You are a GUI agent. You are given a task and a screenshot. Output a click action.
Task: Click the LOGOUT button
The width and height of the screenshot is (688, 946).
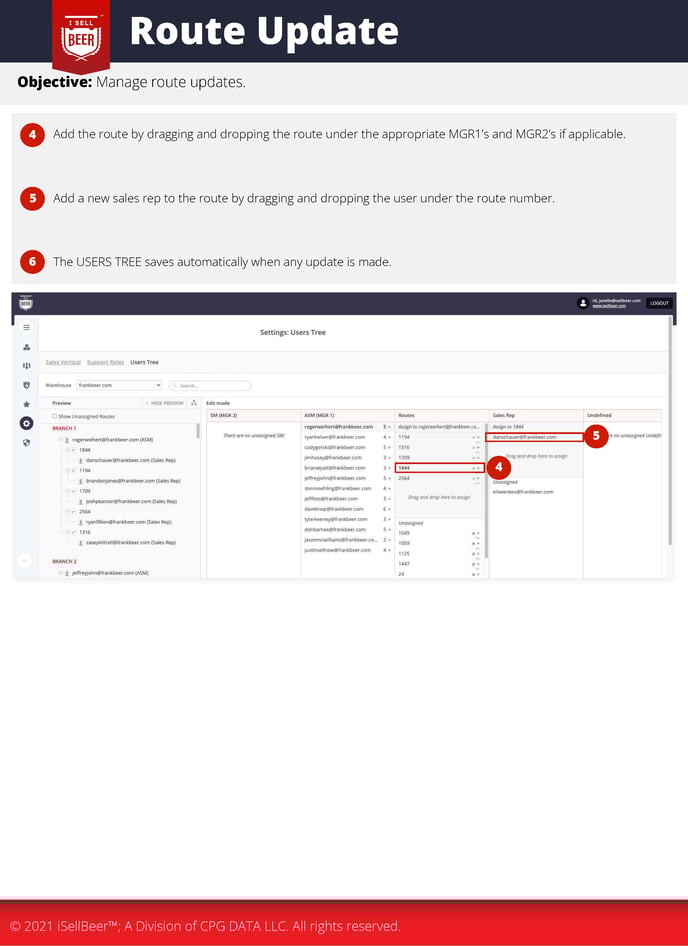[x=658, y=303]
